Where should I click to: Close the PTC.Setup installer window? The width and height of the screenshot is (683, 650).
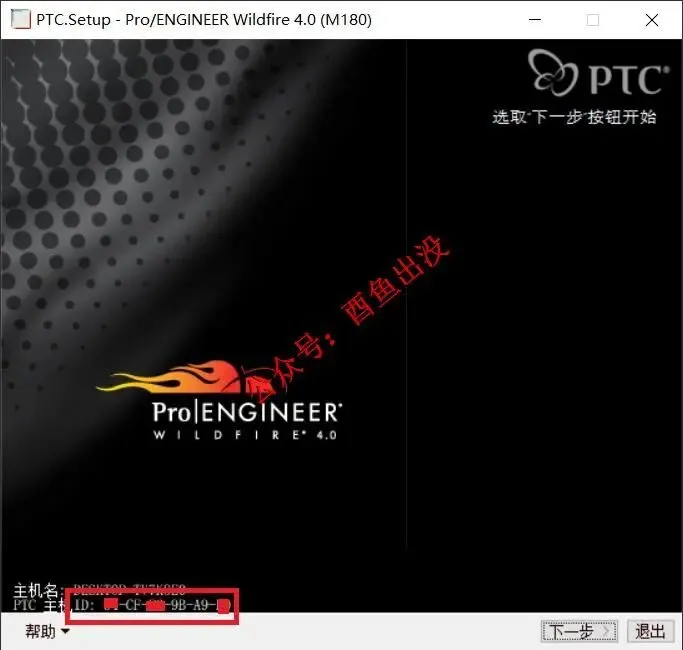point(652,20)
